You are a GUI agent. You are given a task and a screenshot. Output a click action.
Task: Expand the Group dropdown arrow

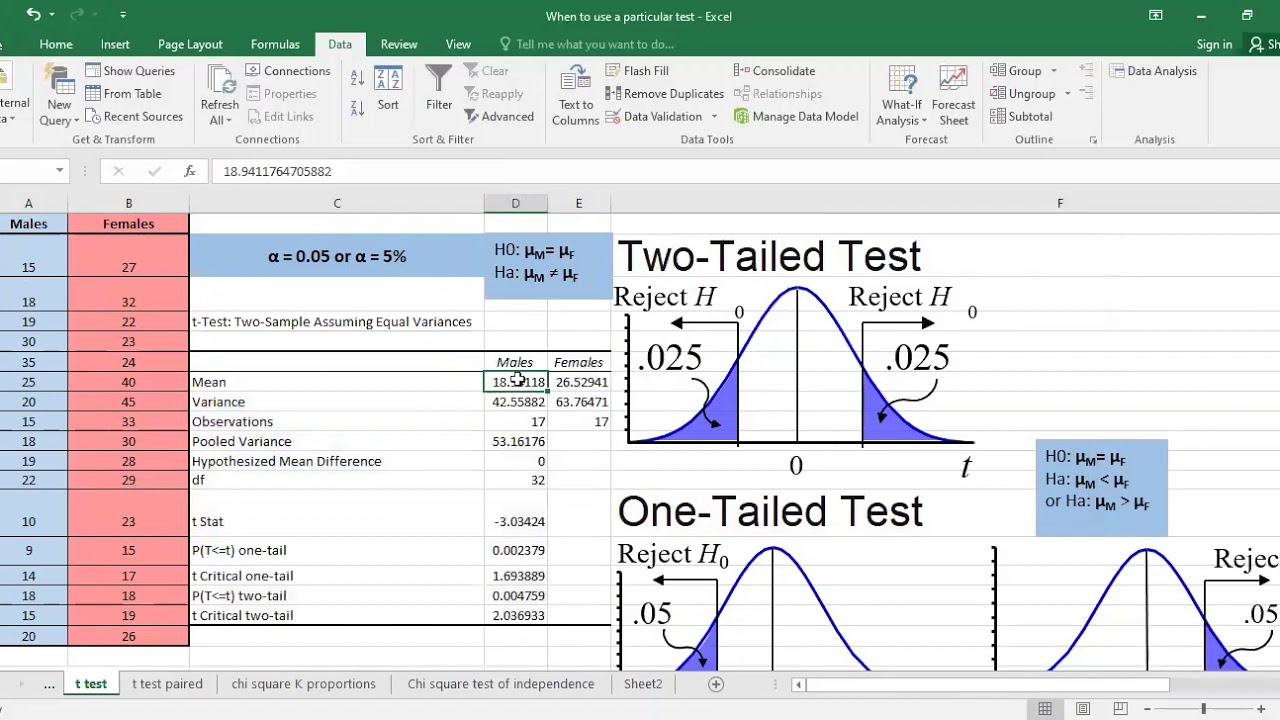pos(1053,71)
